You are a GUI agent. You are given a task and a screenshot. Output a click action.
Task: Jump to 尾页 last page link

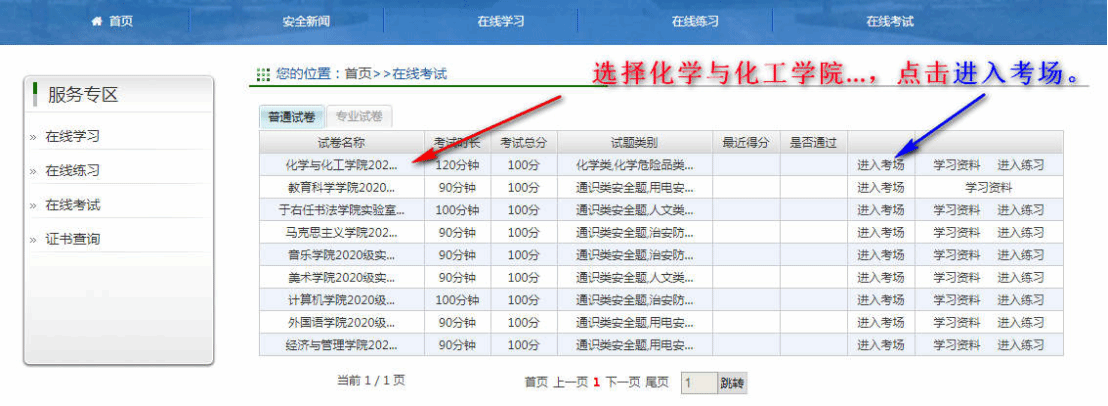[x=657, y=382]
